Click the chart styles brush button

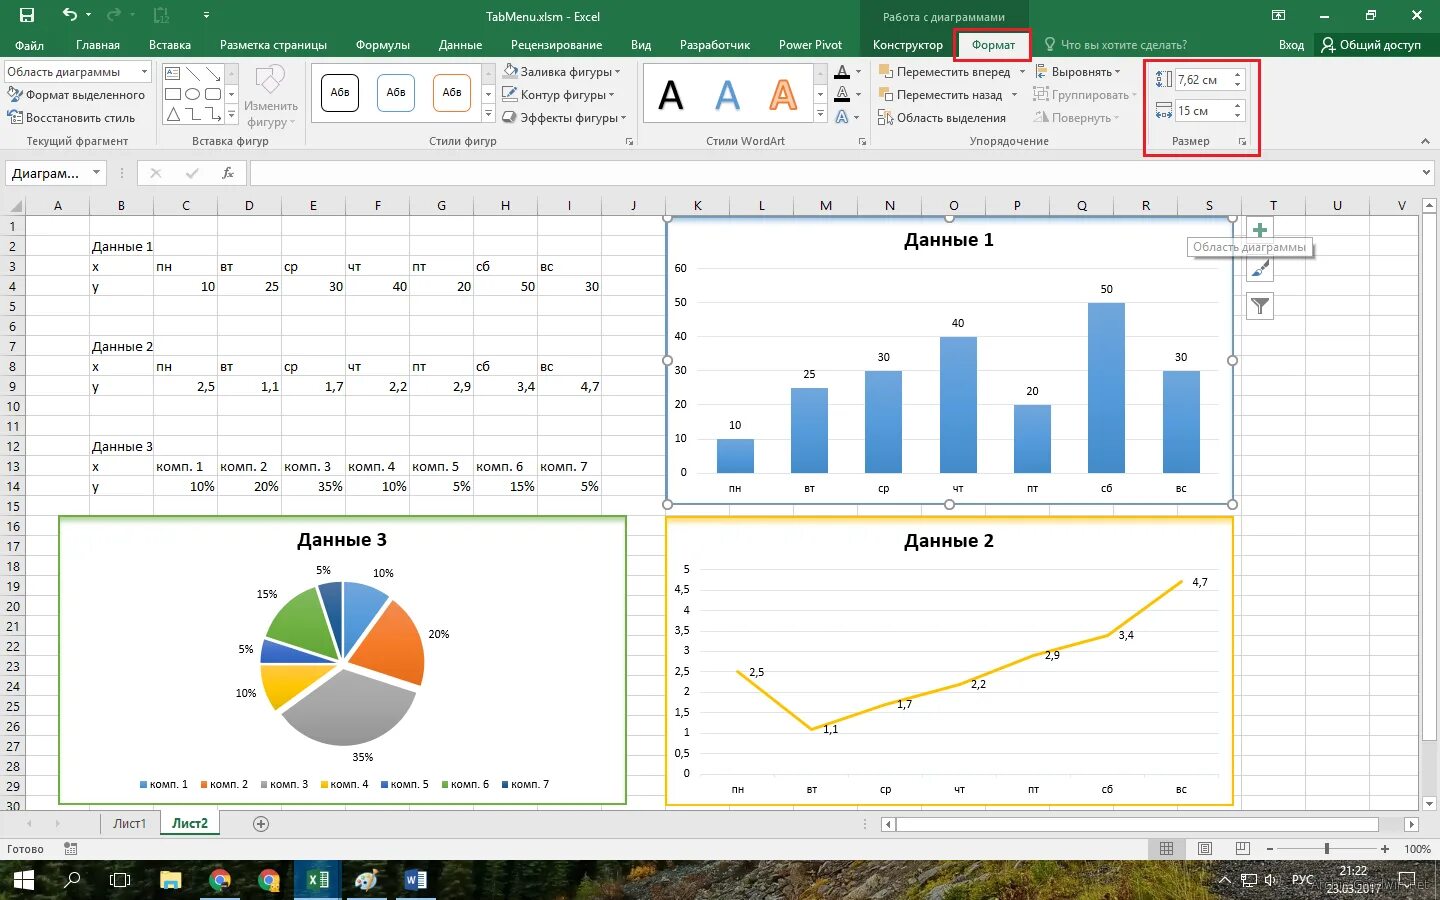coord(1260,268)
